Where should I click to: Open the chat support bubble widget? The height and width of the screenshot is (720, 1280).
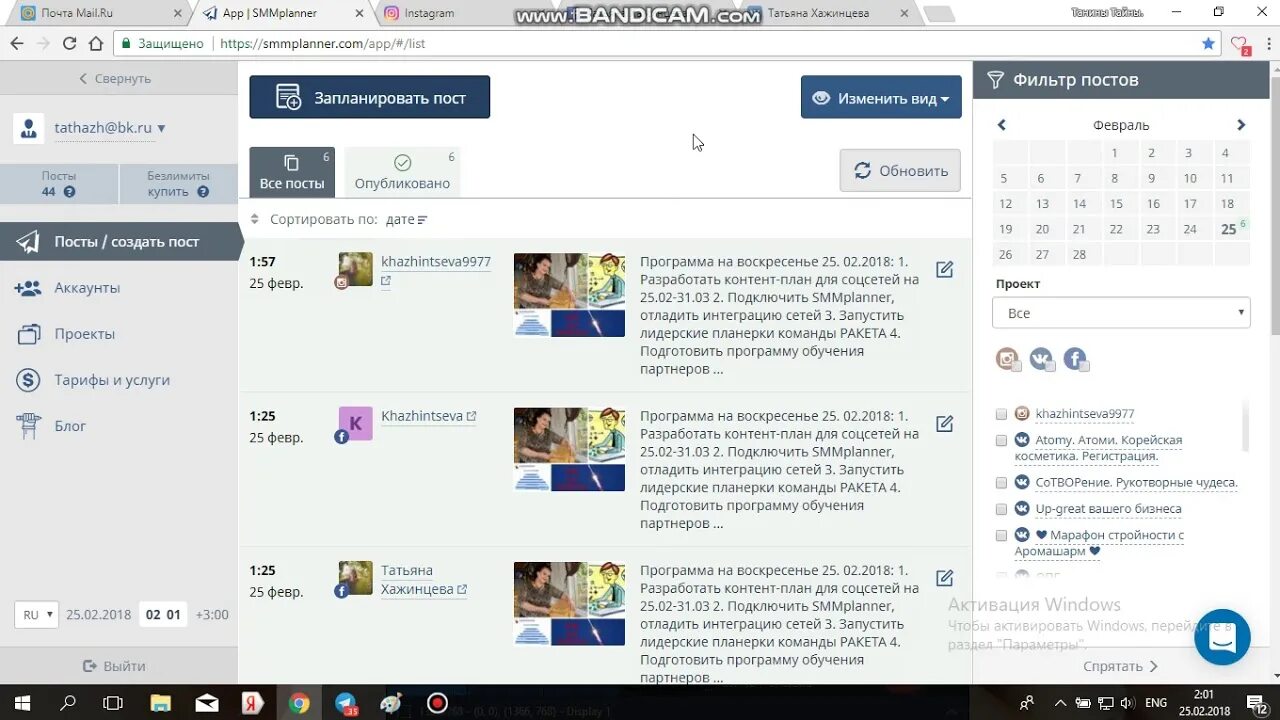click(1222, 637)
